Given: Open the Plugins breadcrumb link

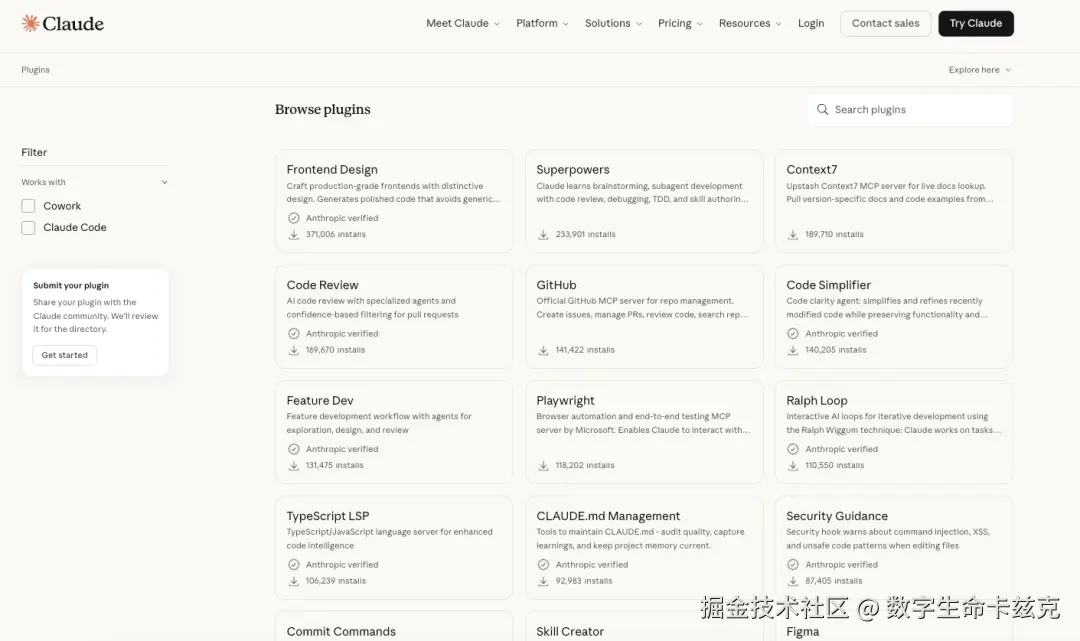Looking at the screenshot, I should click(35, 70).
